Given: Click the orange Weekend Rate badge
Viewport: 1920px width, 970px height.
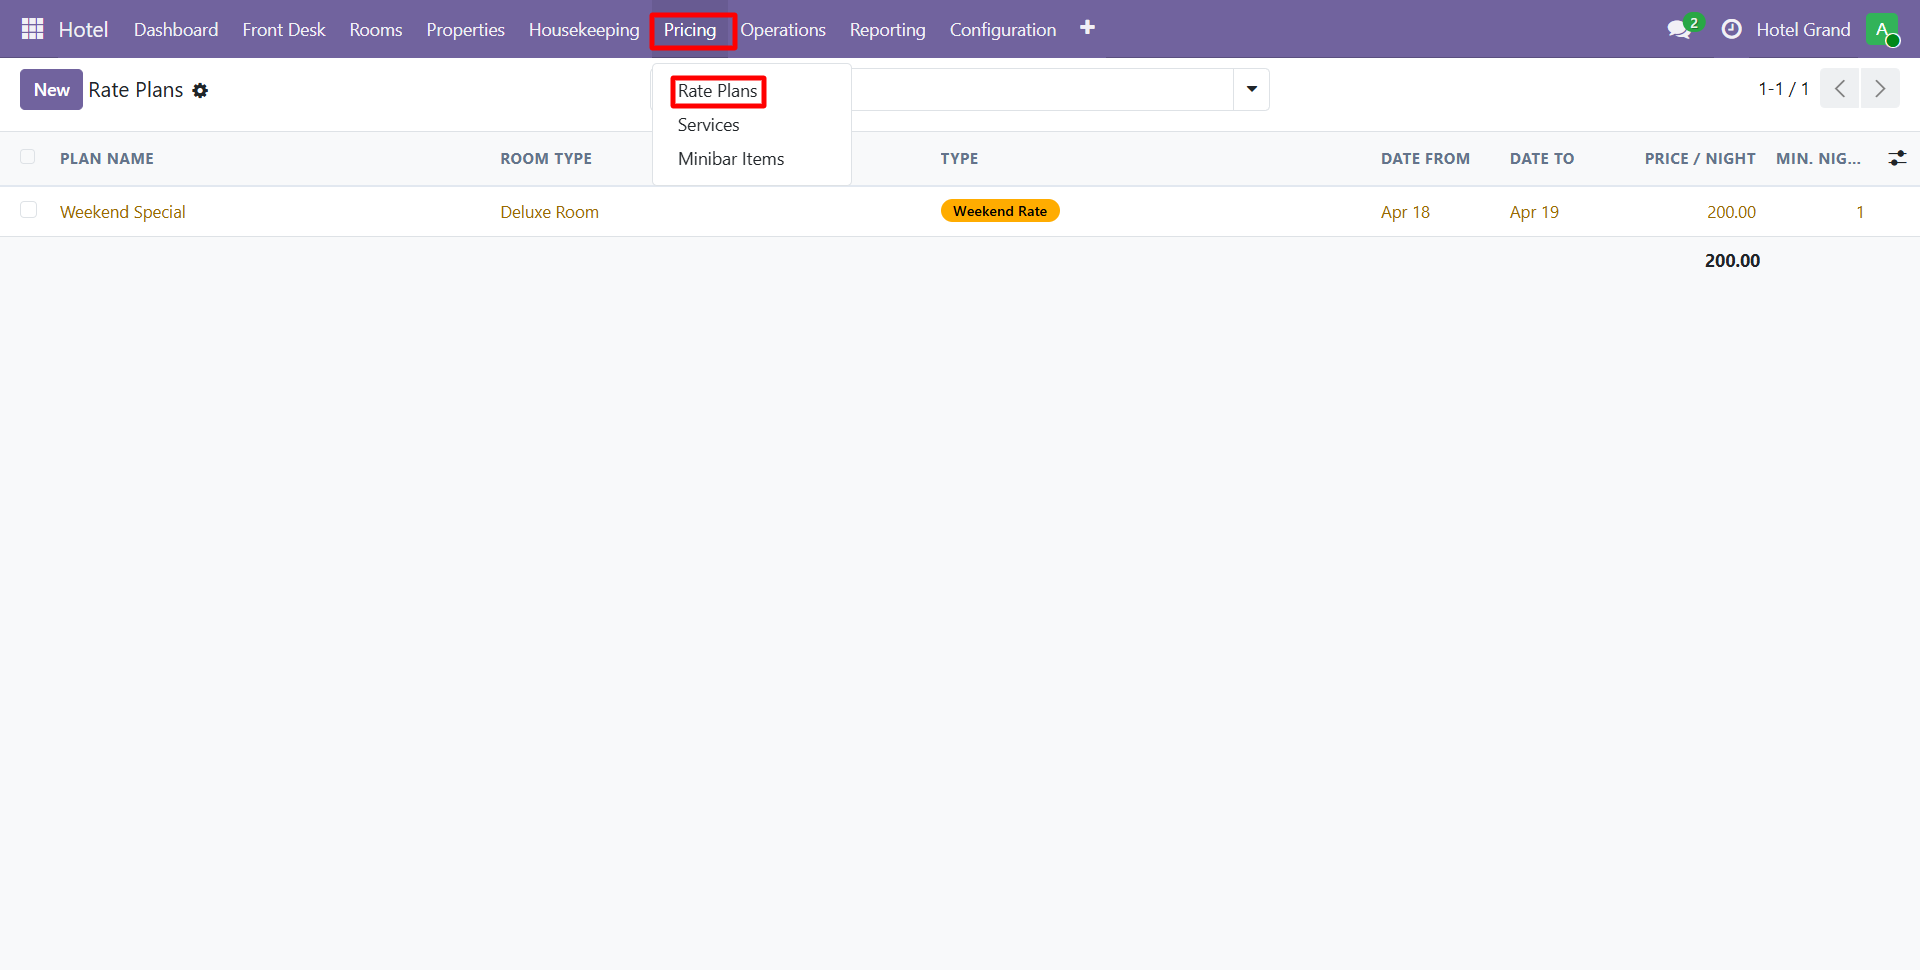Looking at the screenshot, I should [999, 211].
